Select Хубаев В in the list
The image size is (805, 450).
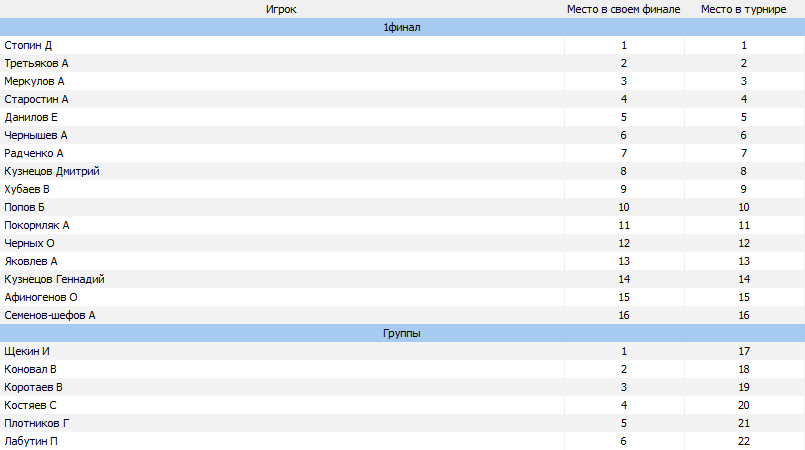pyautogui.click(x=27, y=189)
